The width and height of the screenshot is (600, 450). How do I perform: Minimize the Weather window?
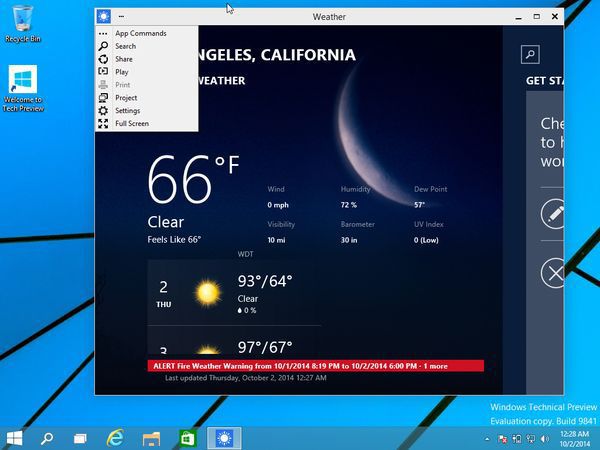518,17
